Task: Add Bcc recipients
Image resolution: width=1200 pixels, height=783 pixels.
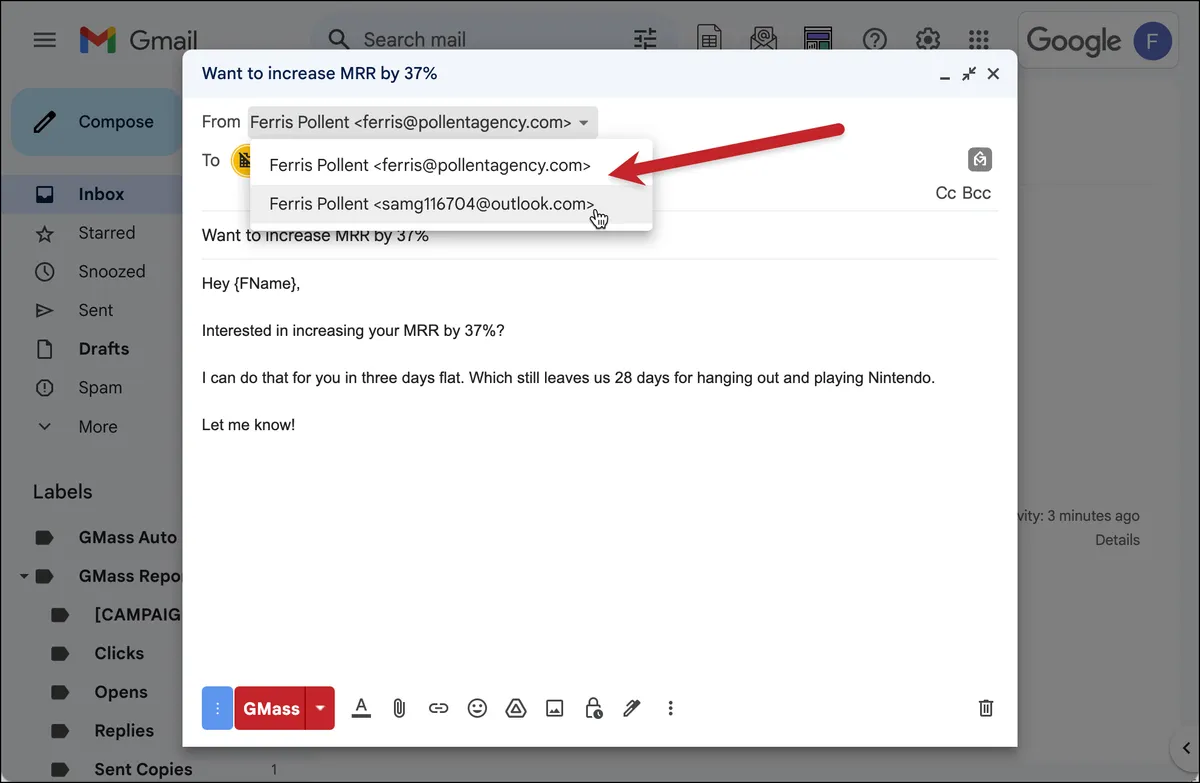Action: tap(977, 193)
